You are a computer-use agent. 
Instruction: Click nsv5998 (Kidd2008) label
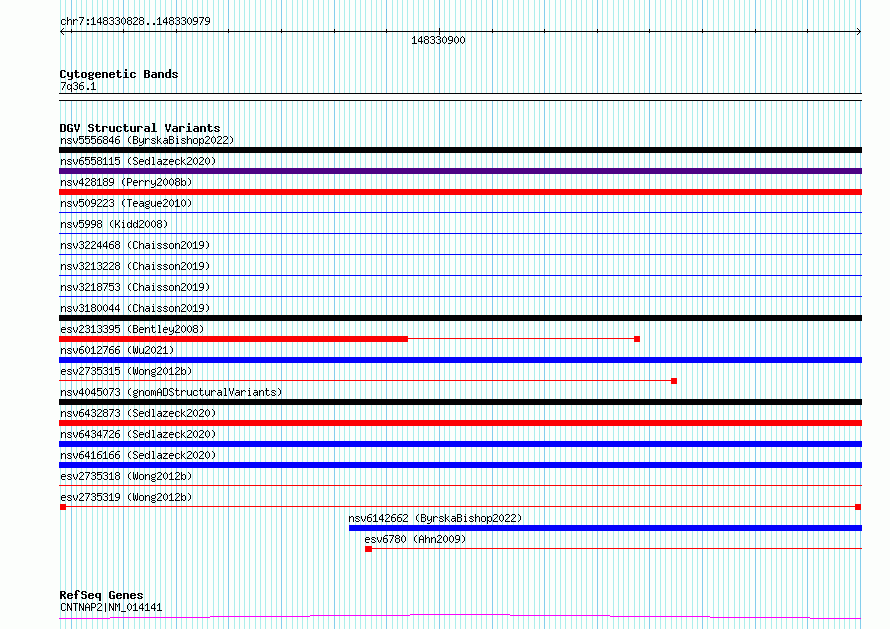(114, 224)
